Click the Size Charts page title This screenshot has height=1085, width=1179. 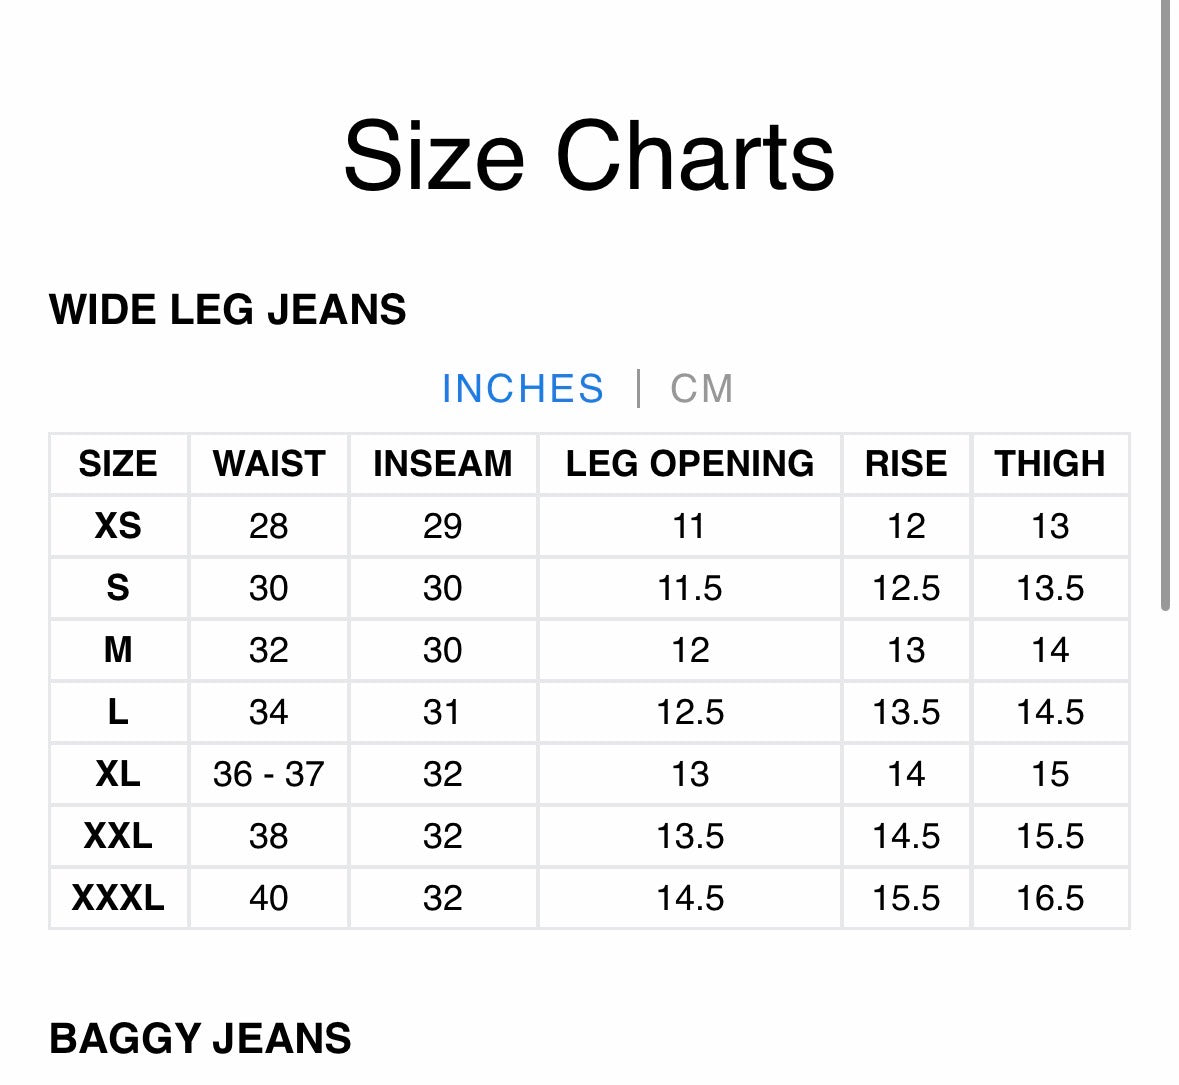[590, 156]
